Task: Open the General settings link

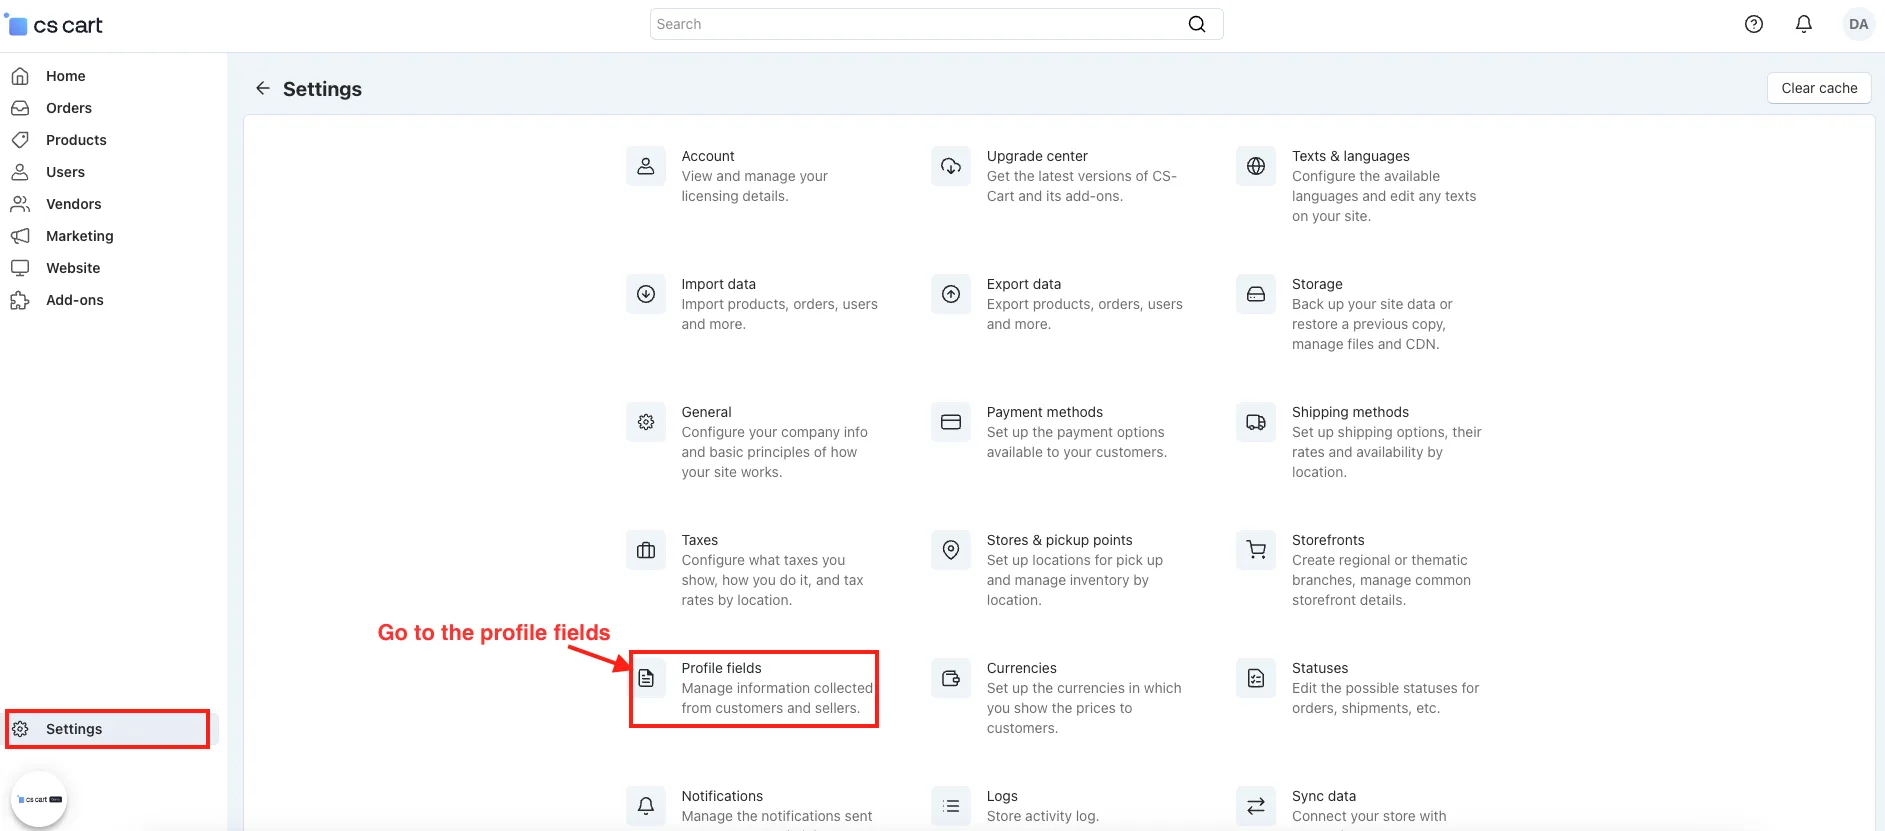Action: click(x=707, y=412)
